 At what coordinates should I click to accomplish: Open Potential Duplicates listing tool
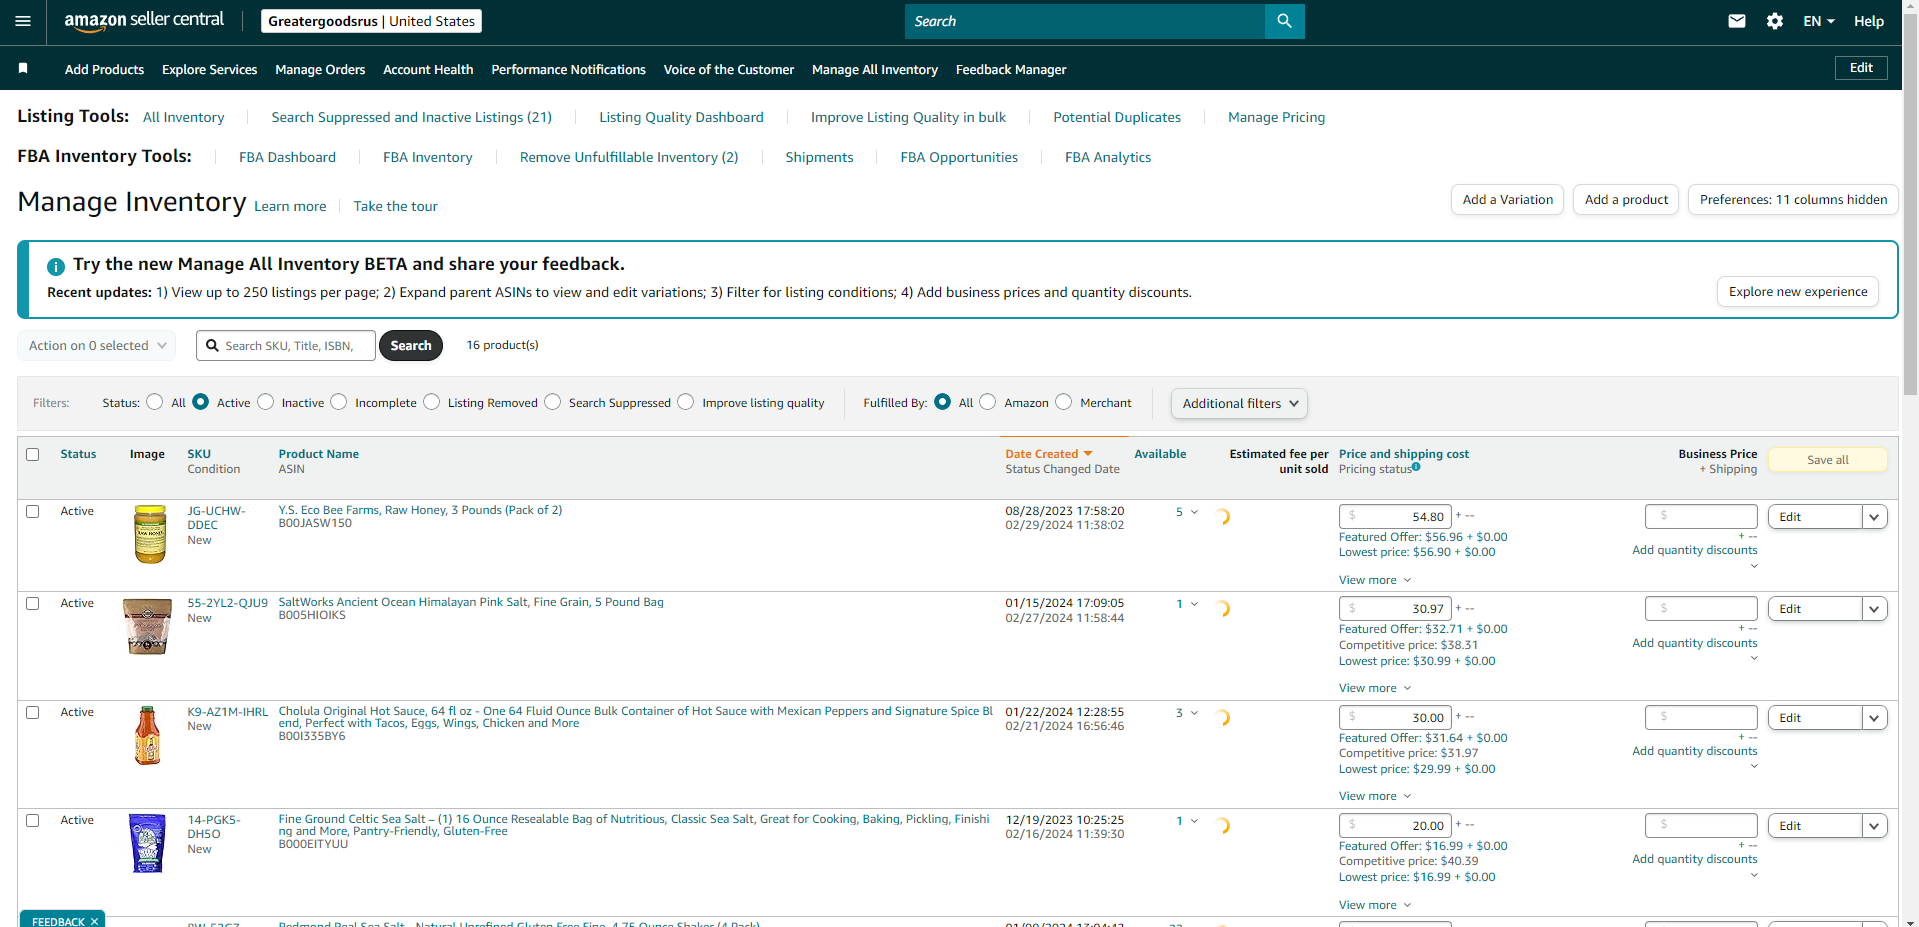[x=1117, y=117]
